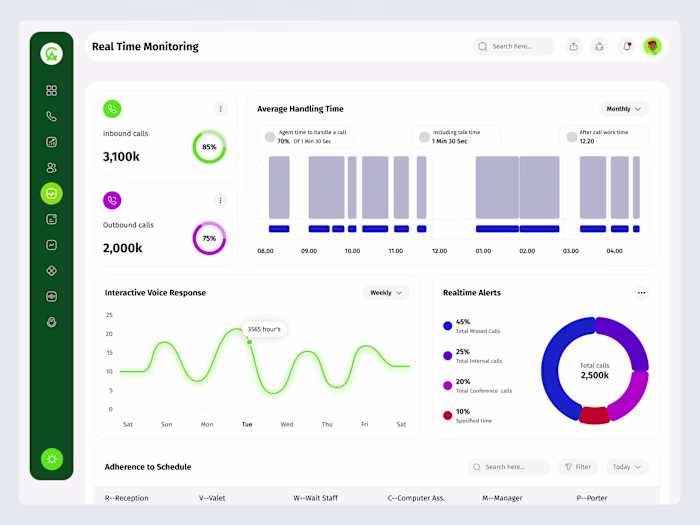Screen dimensions: 700x525
Task: Click the app logo at sidebar top
Action: tap(51, 54)
